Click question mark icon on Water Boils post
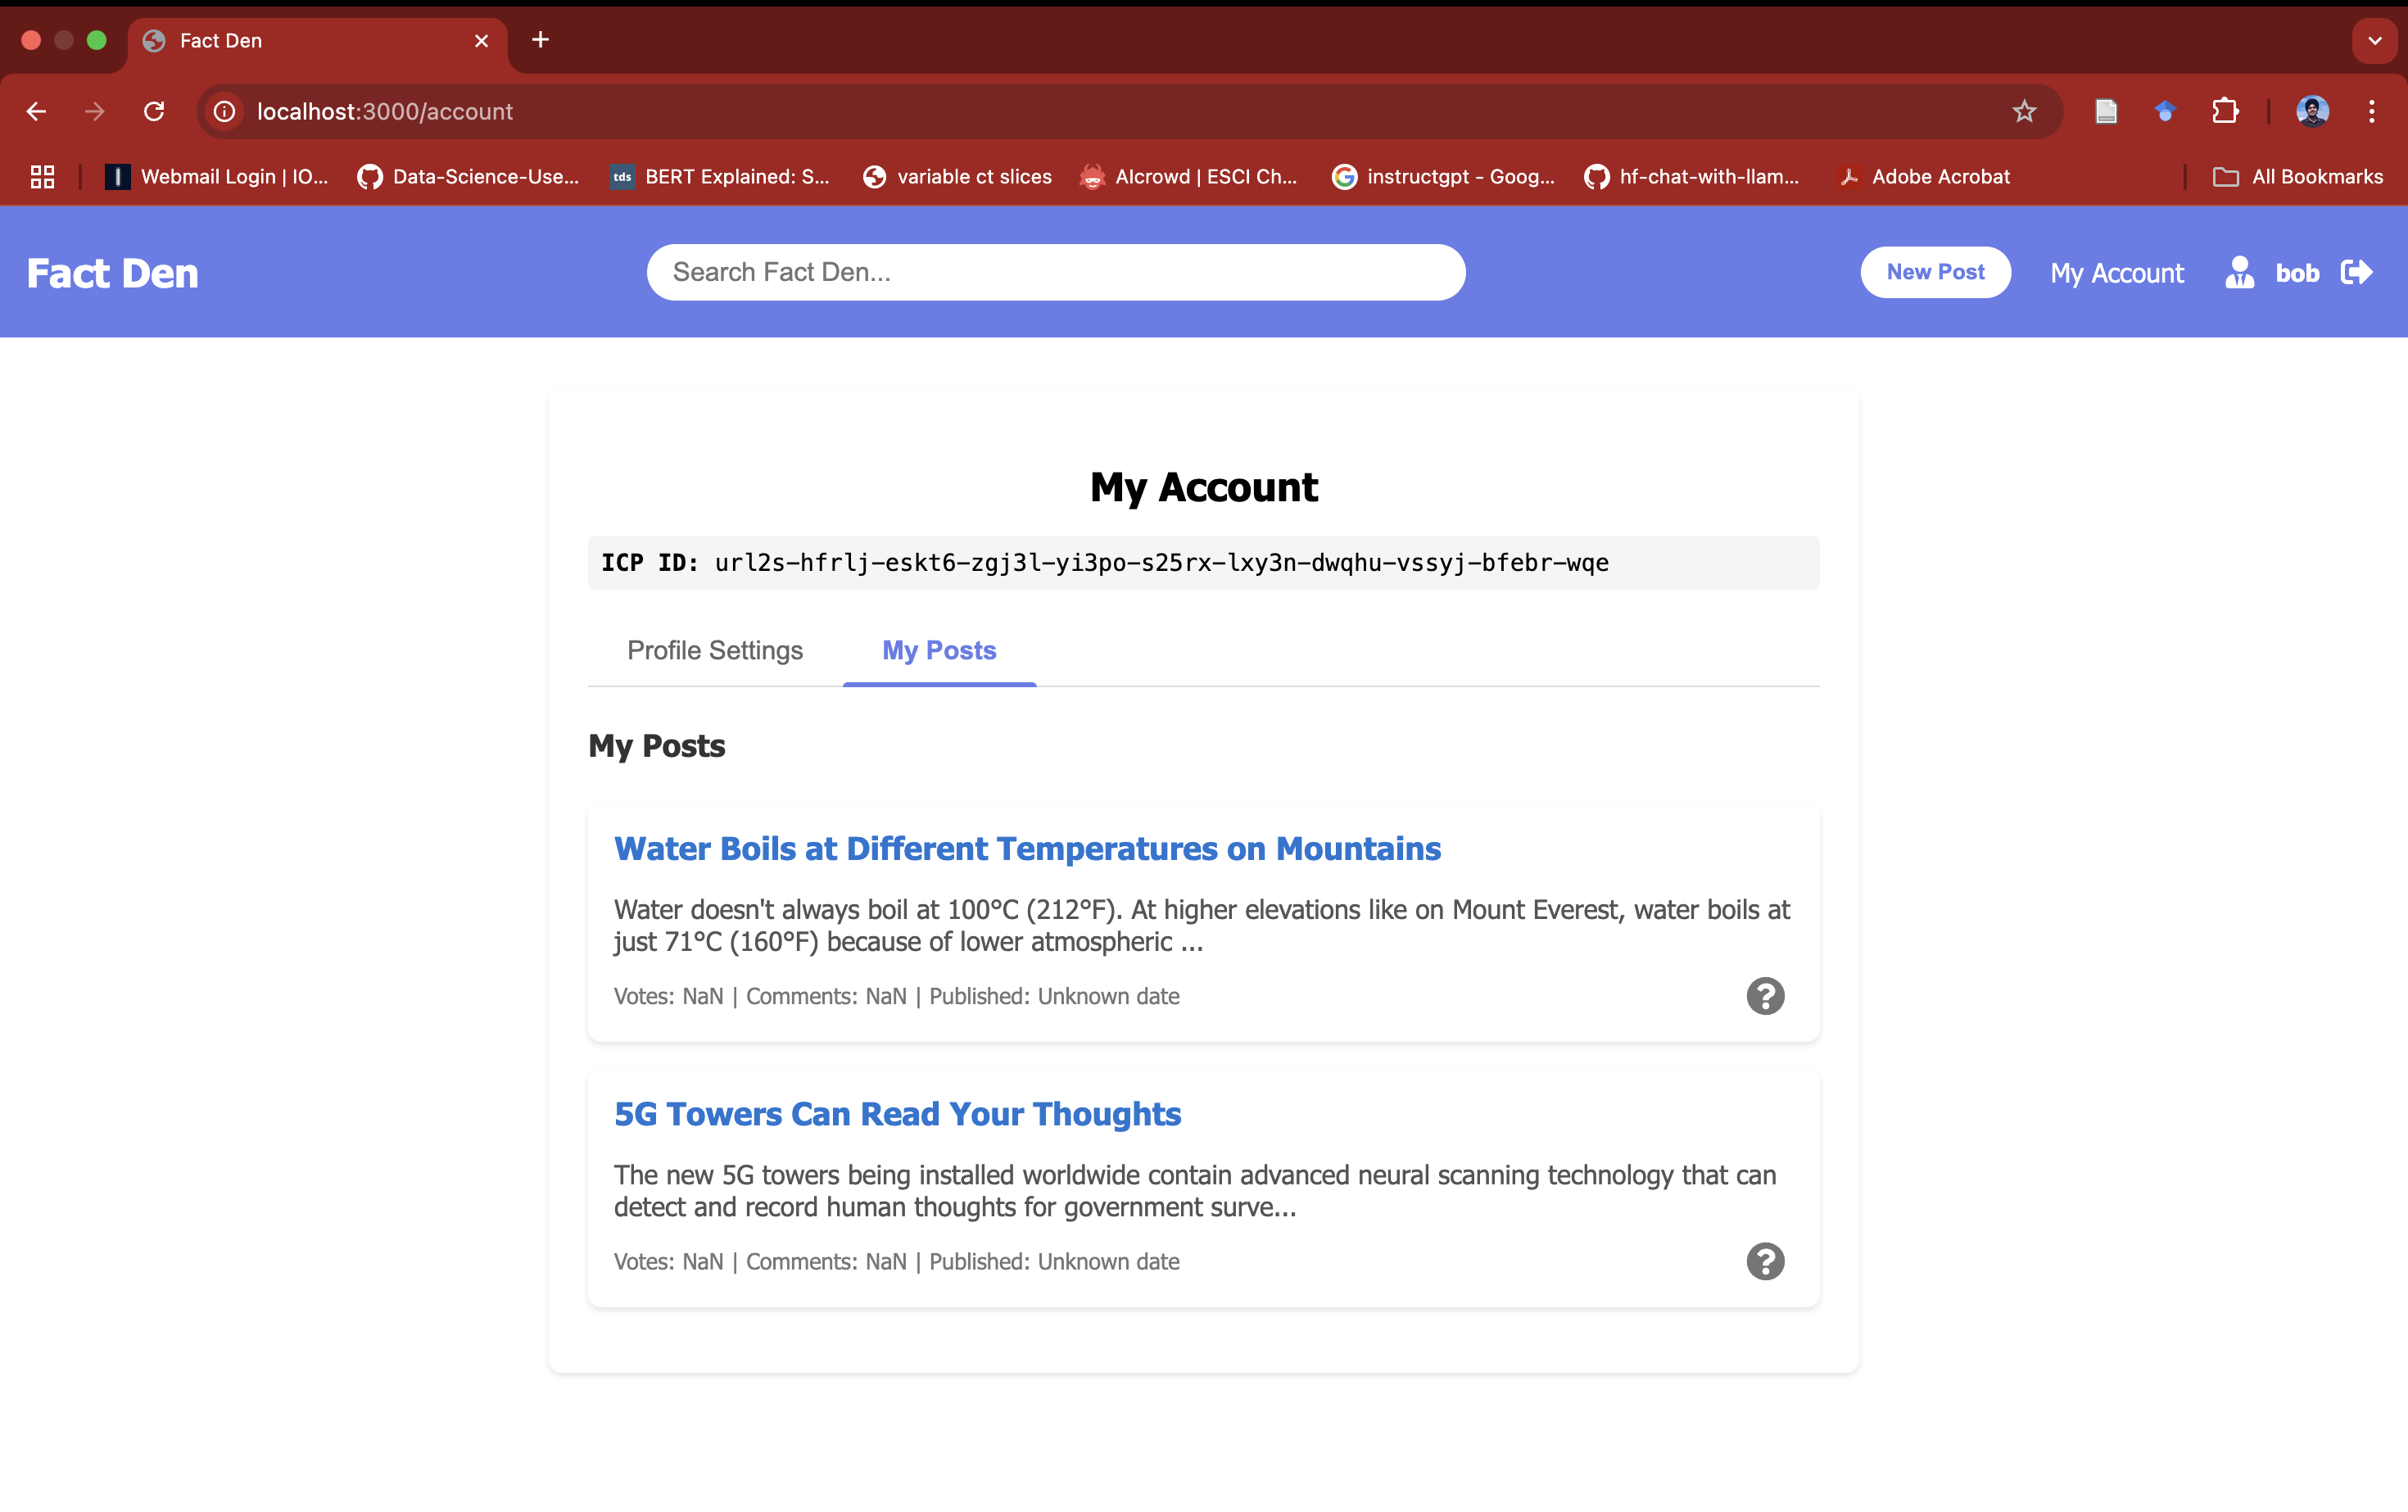 point(1764,996)
